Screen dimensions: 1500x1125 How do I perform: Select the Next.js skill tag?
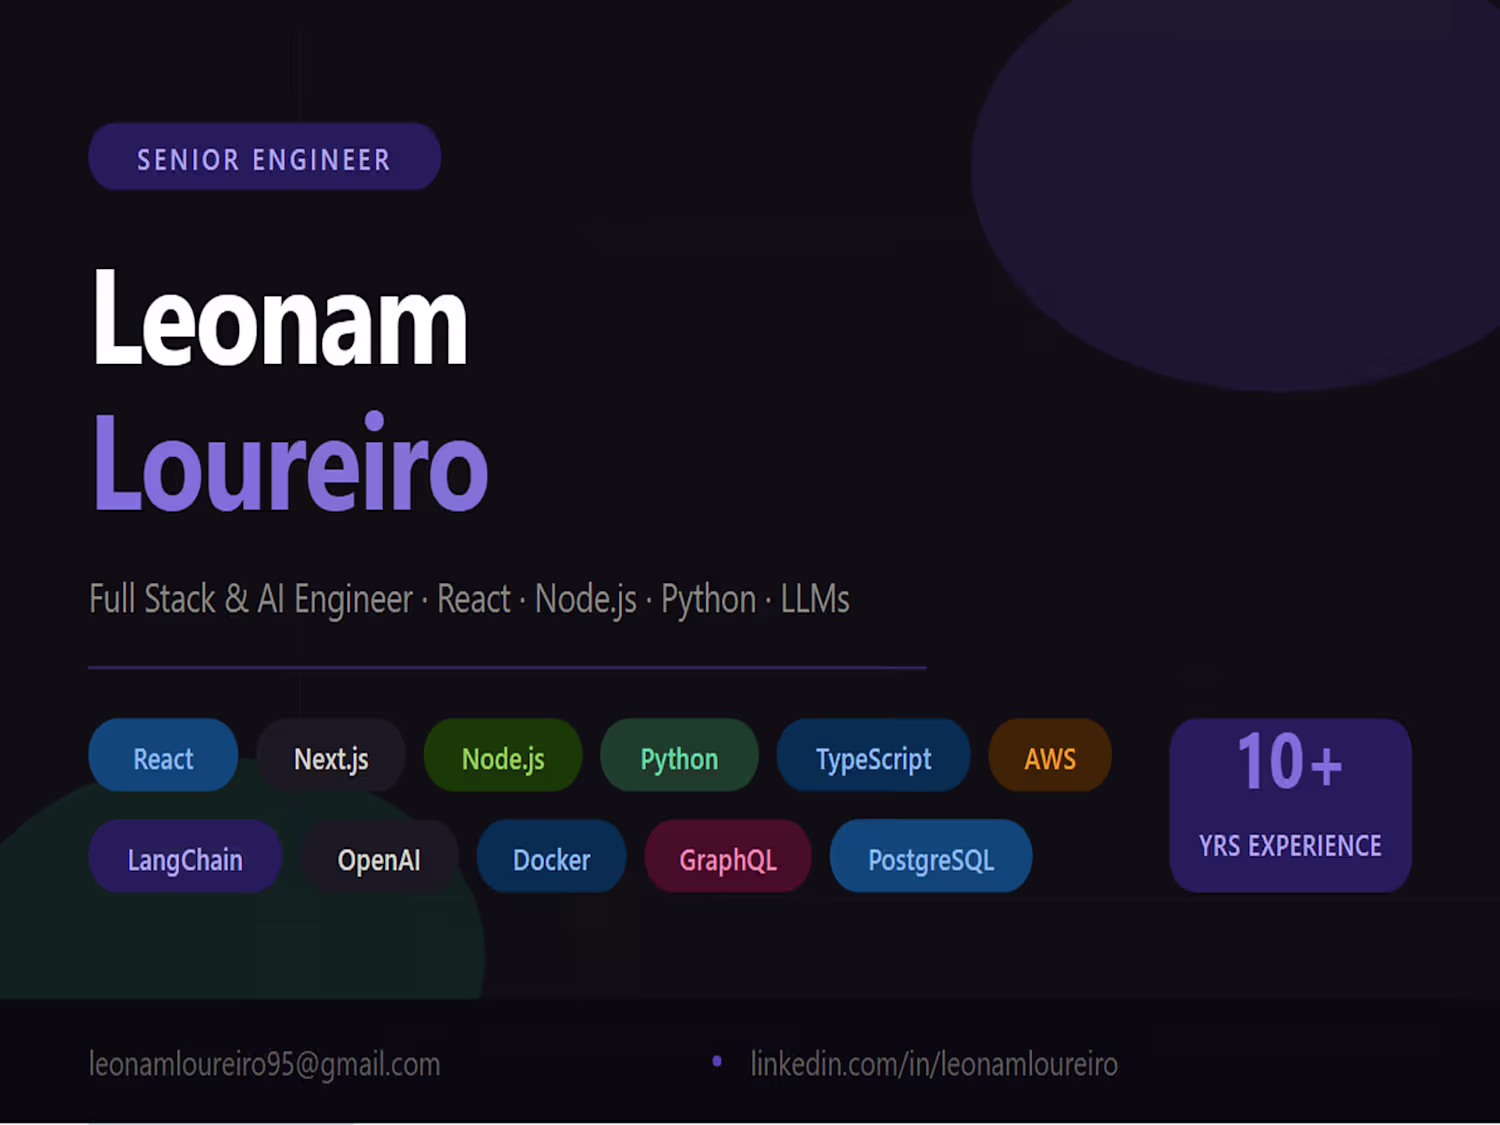(331, 756)
